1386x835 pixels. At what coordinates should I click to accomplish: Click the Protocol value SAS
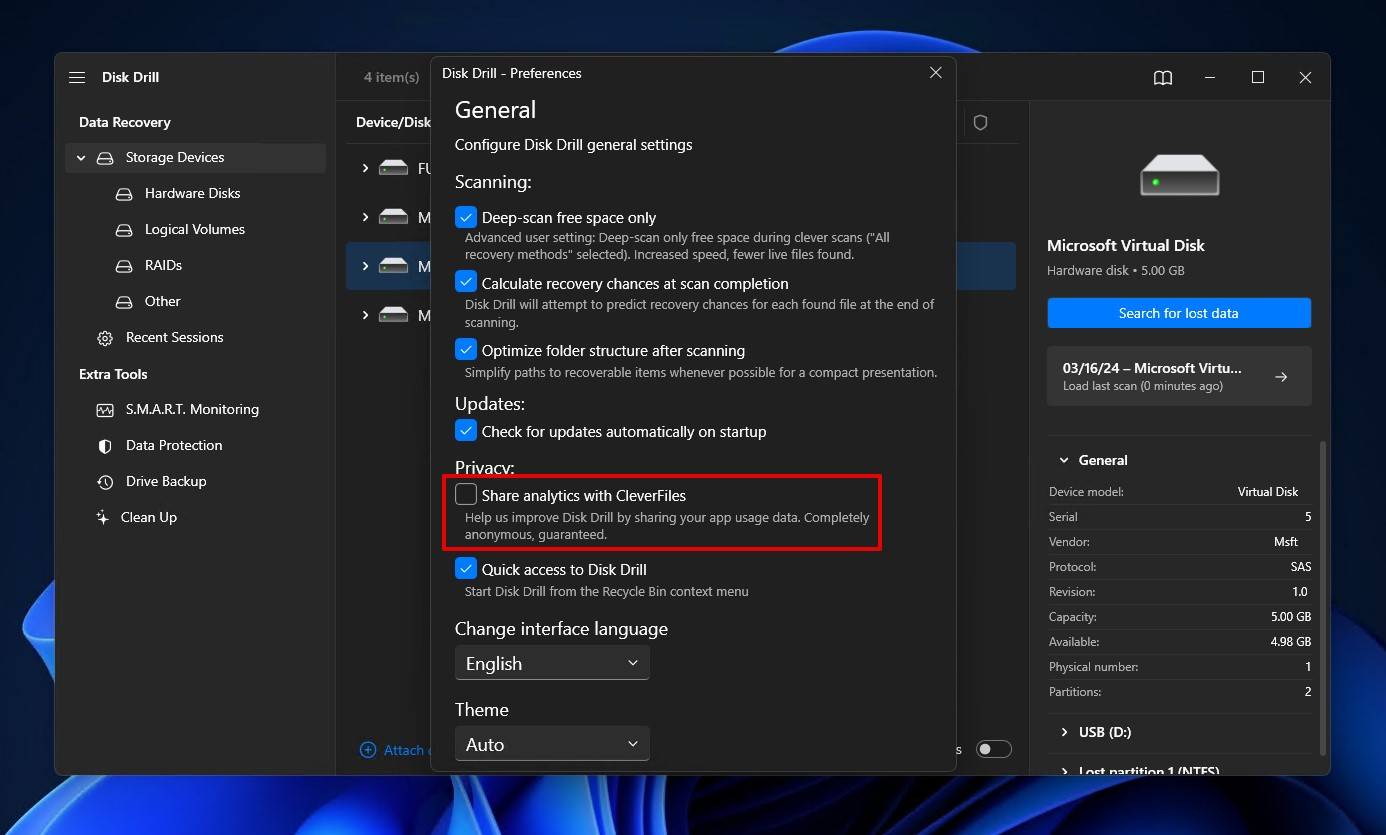pyautogui.click(x=1301, y=567)
